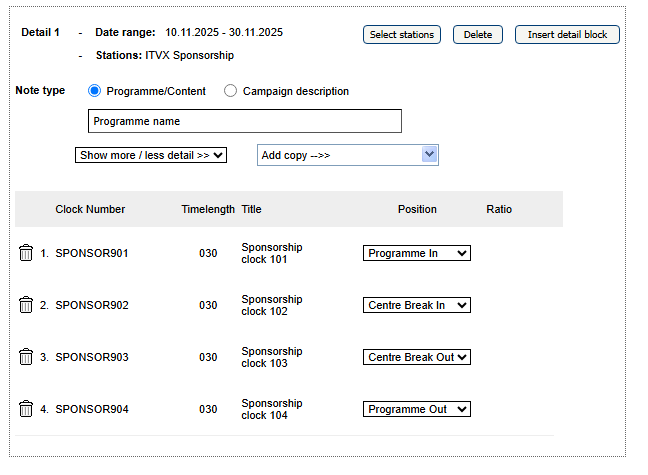Viewport: 648px width, 475px height.
Task: Click the Timelength column header
Action: pos(208,209)
